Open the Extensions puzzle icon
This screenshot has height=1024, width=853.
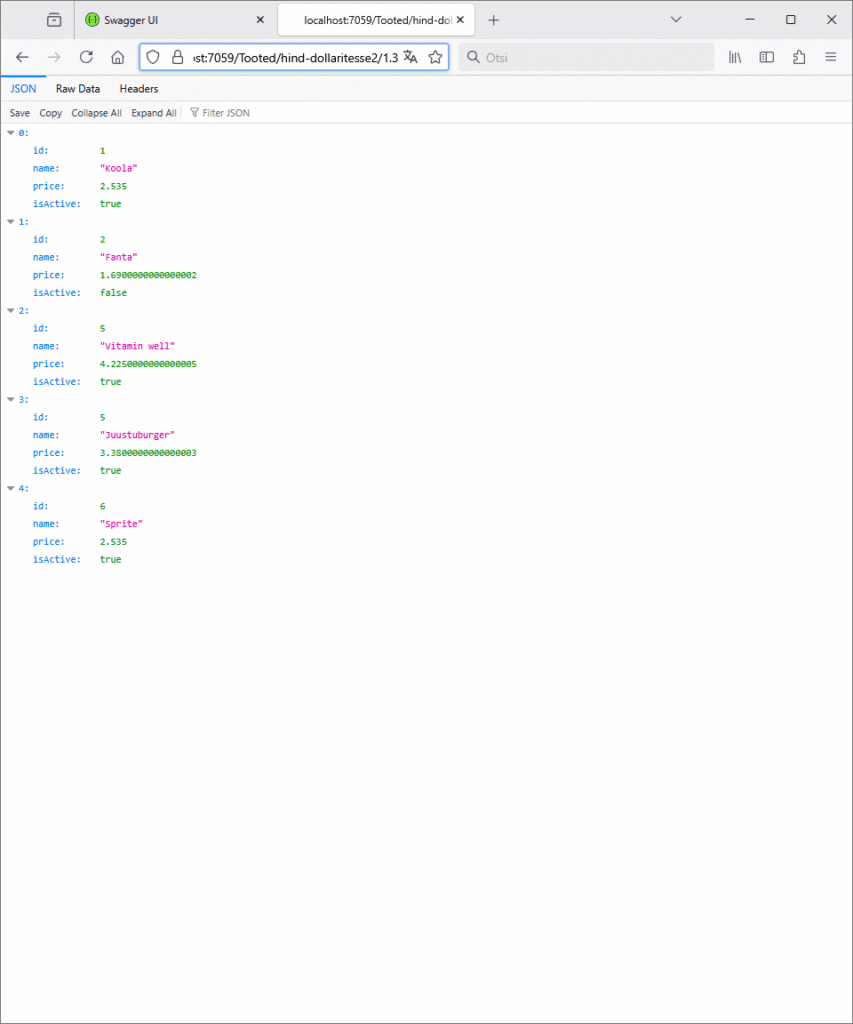tap(799, 57)
